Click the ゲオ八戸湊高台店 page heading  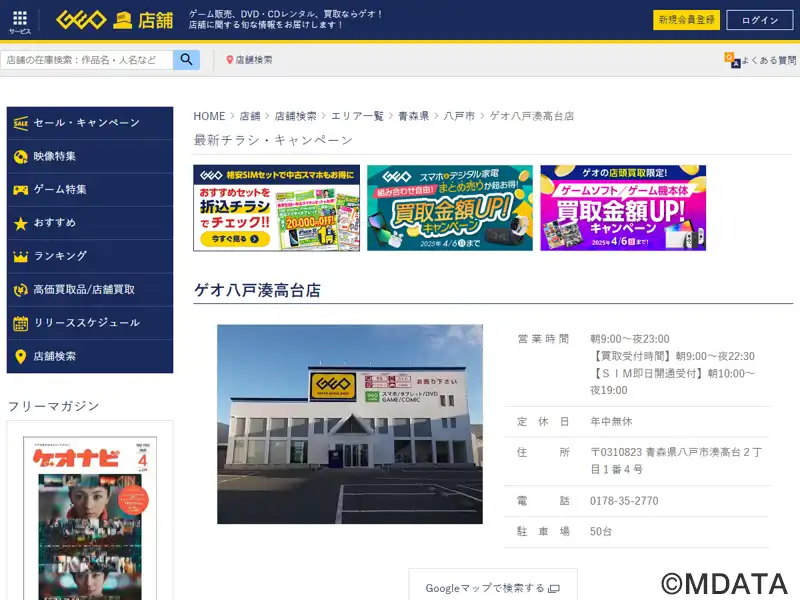(258, 290)
